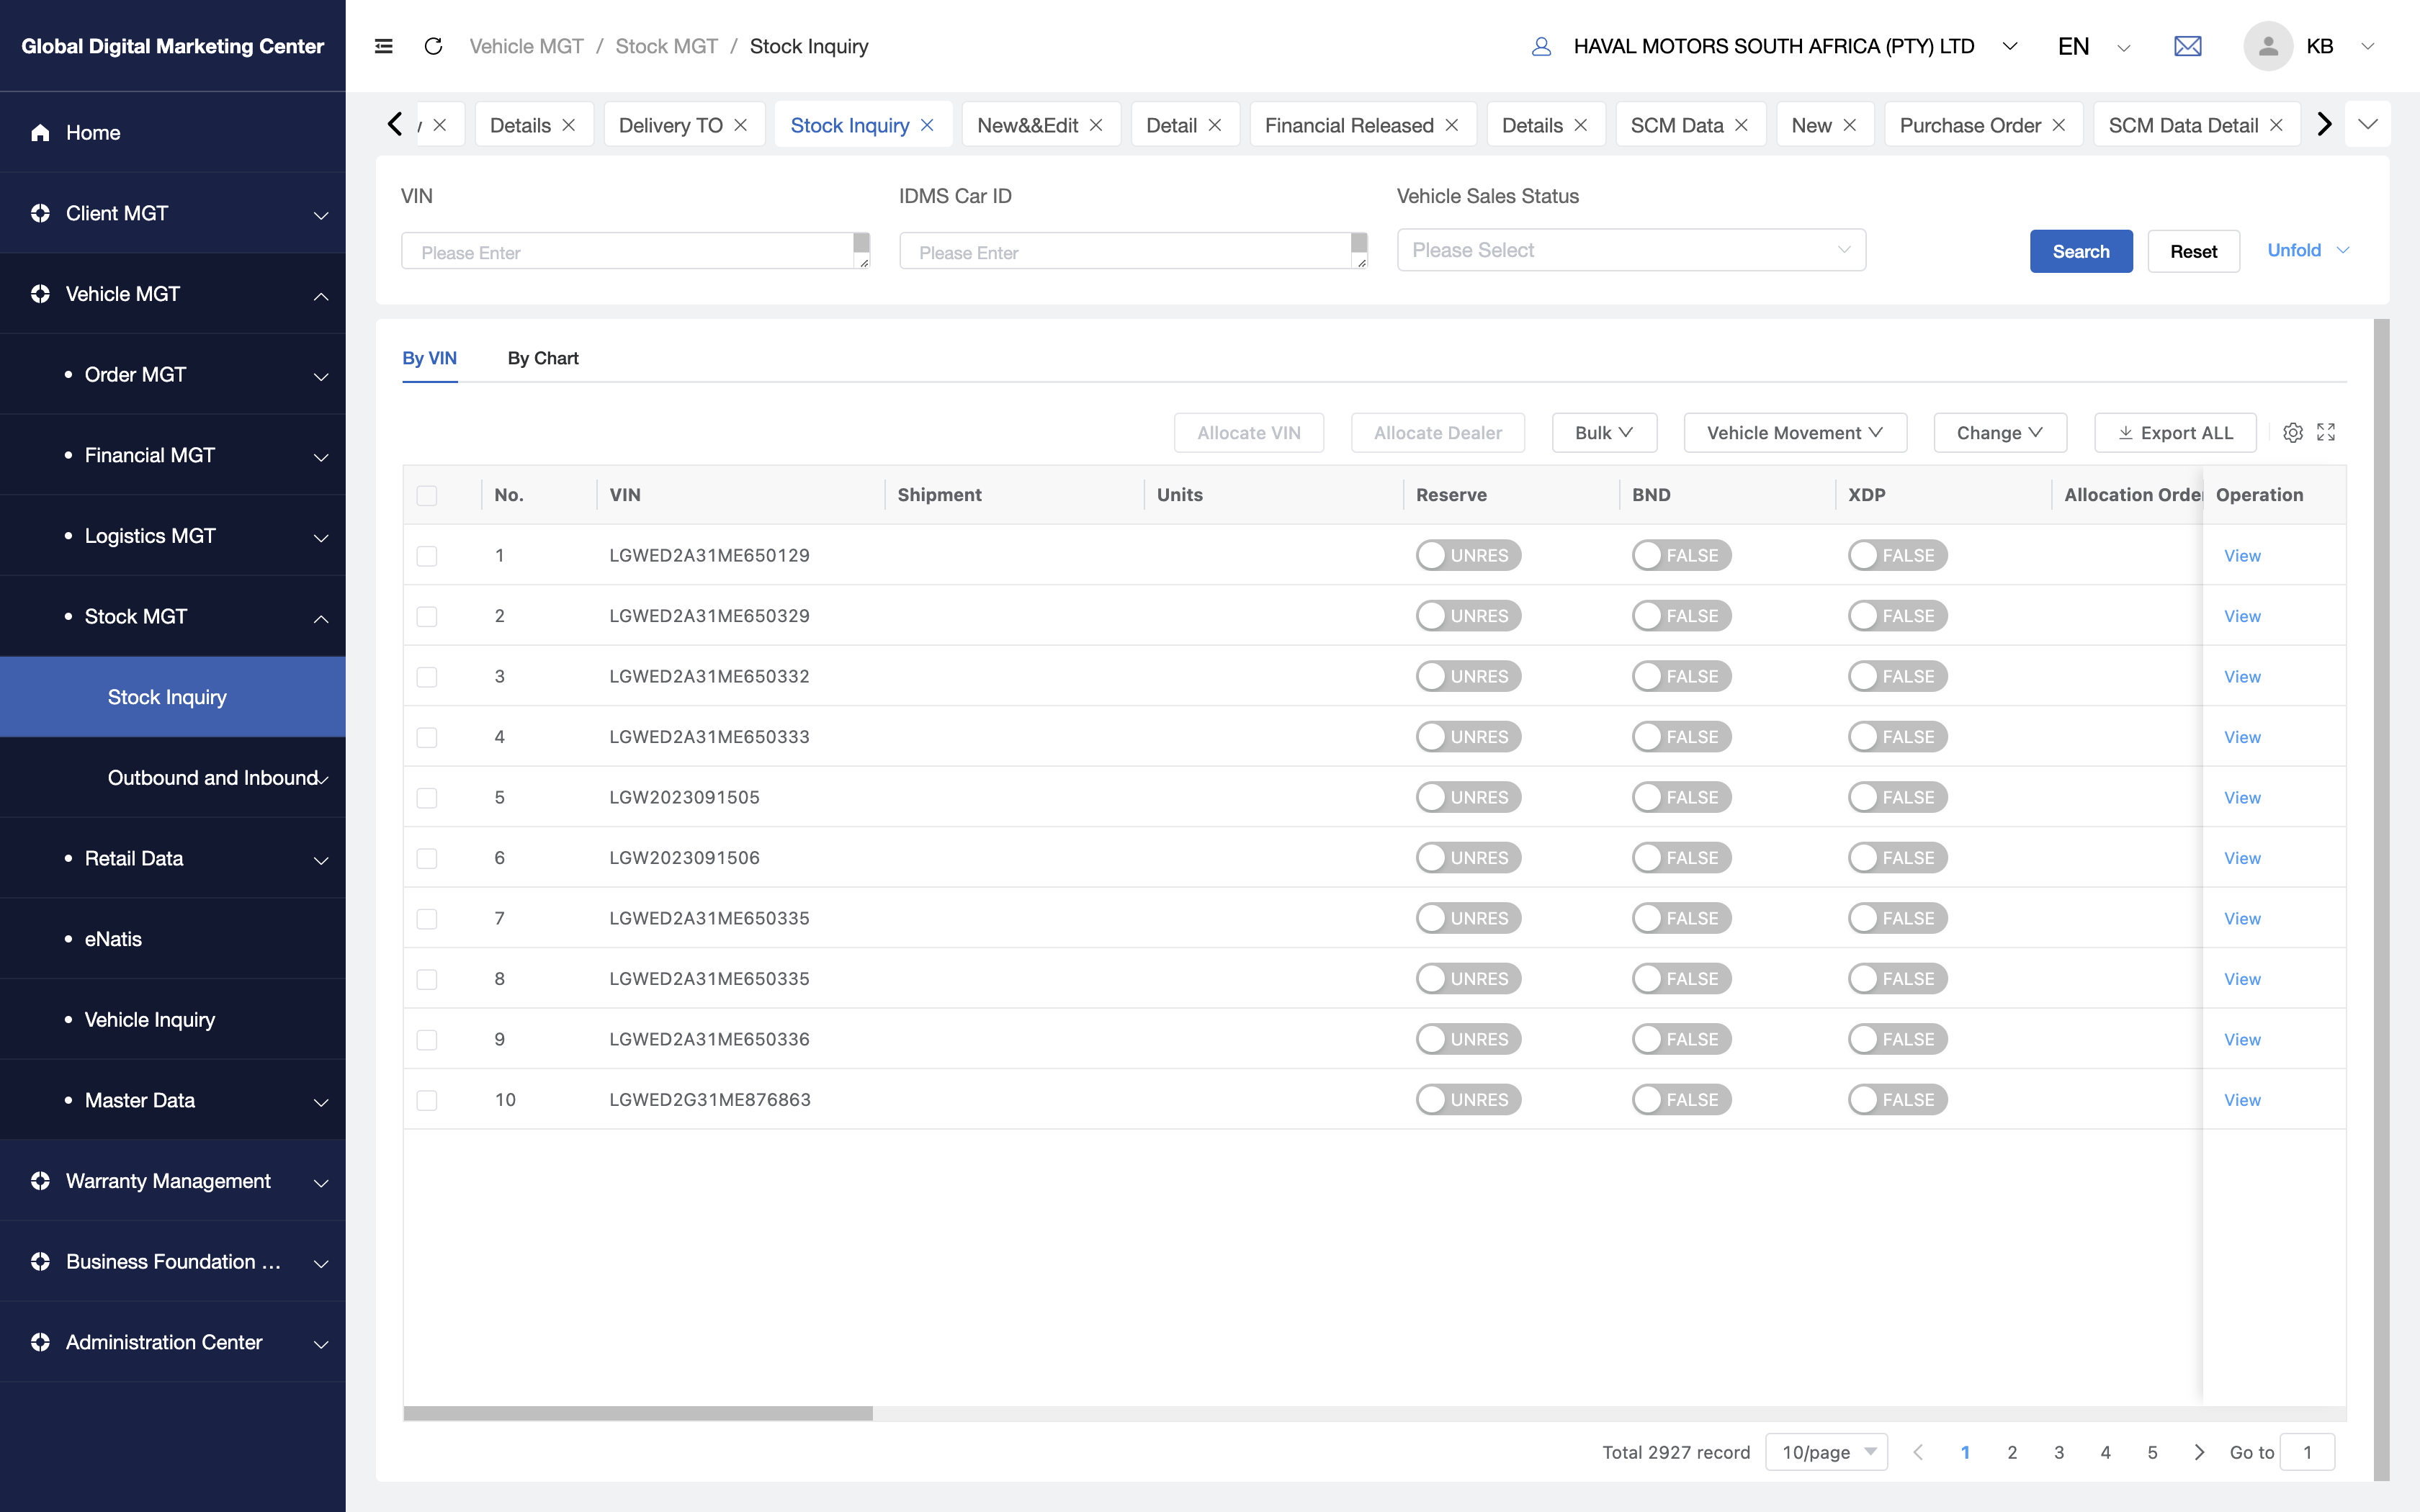The height and width of the screenshot is (1512, 2420).
Task: Close the Purchase Order tab
Action: [2059, 125]
